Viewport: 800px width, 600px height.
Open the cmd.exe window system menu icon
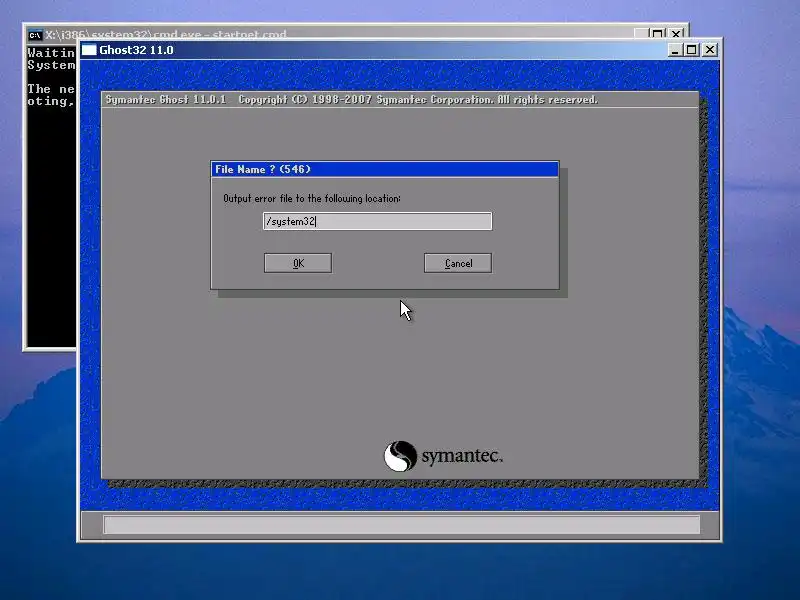tap(35, 35)
